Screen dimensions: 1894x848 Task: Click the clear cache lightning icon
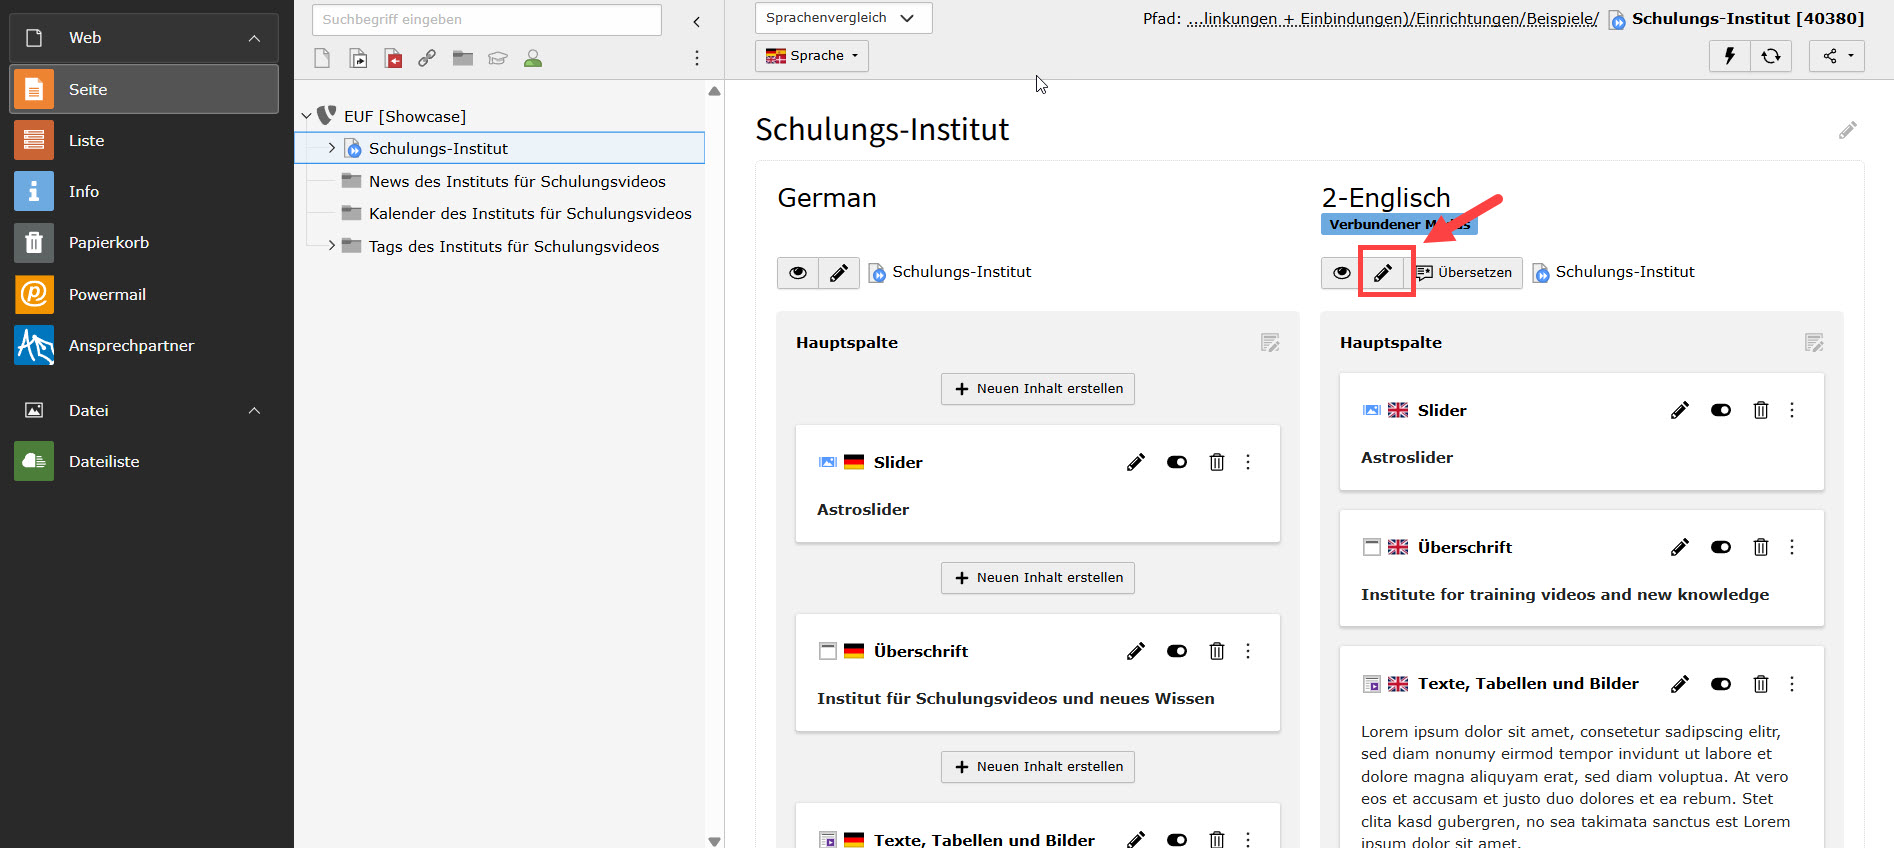[x=1729, y=56]
